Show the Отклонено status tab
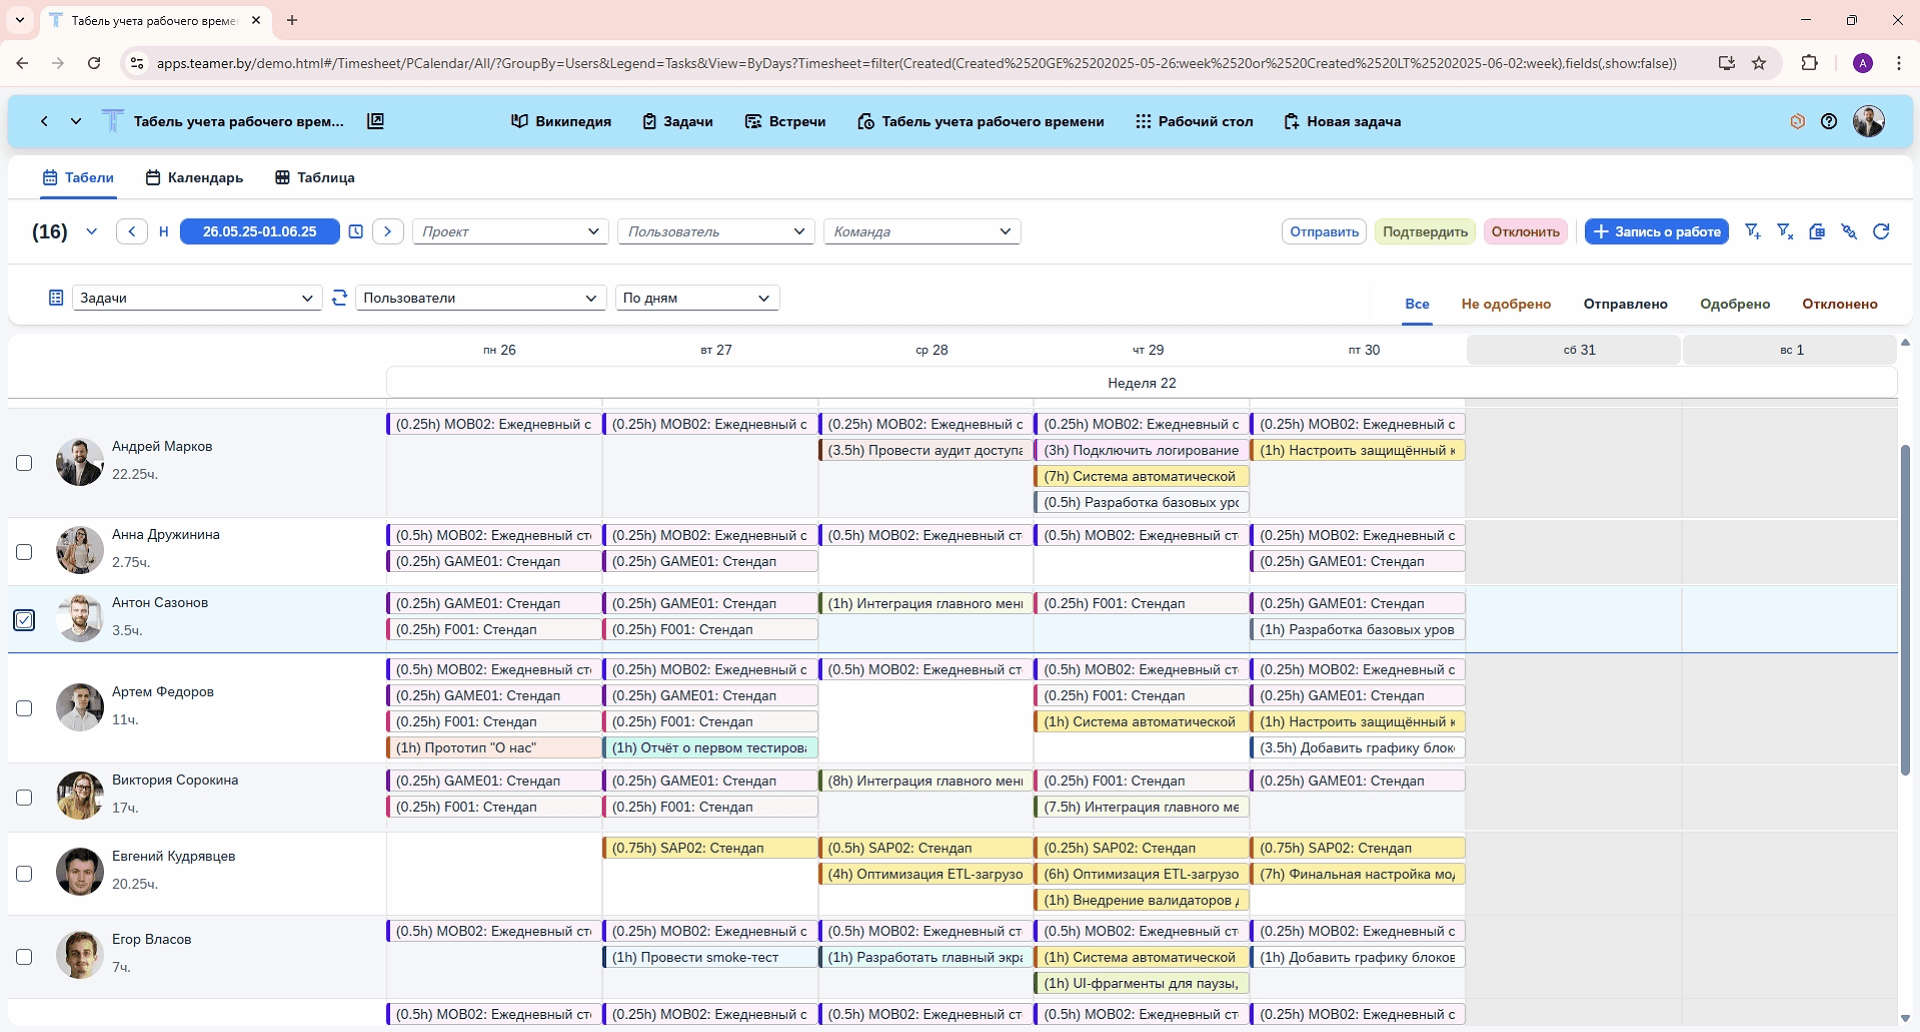Viewport: 1920px width, 1032px height. [x=1839, y=304]
